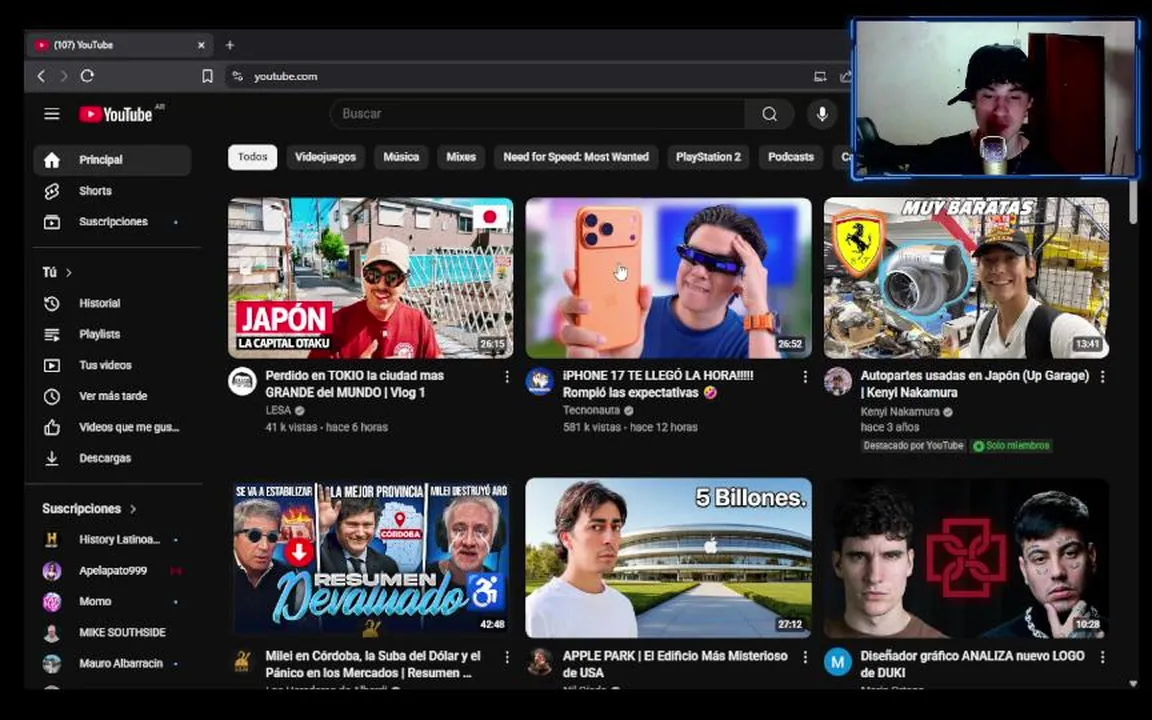Open Suscripciones in sidebar
Image resolution: width=1152 pixels, height=720 pixels.
[x=112, y=222]
